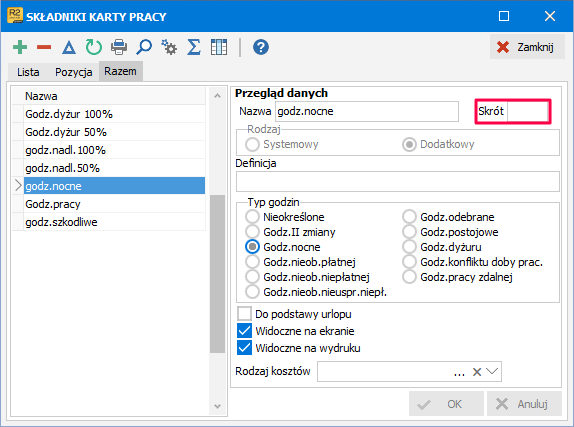Screen dimensions: 574x427
Task: Click the list's vertical scrollbar thumb
Action: (x=217, y=274)
